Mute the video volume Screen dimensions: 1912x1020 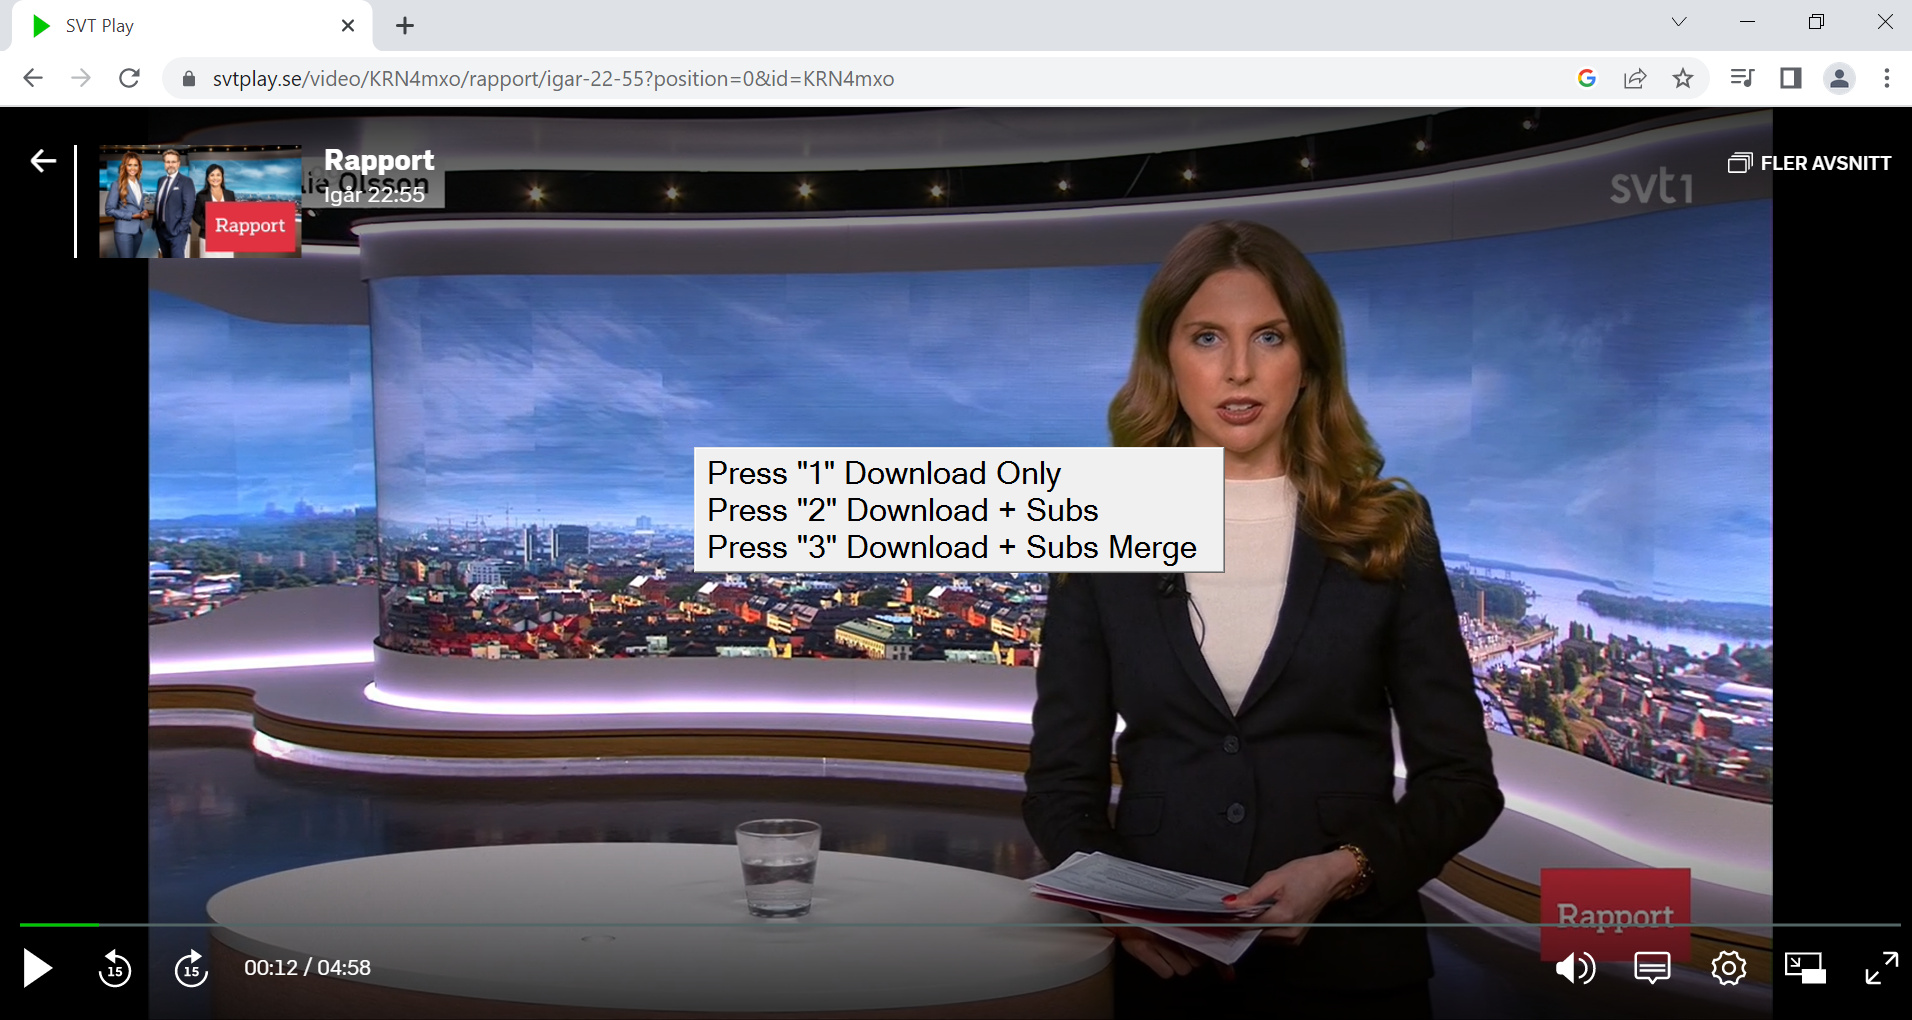1575,968
